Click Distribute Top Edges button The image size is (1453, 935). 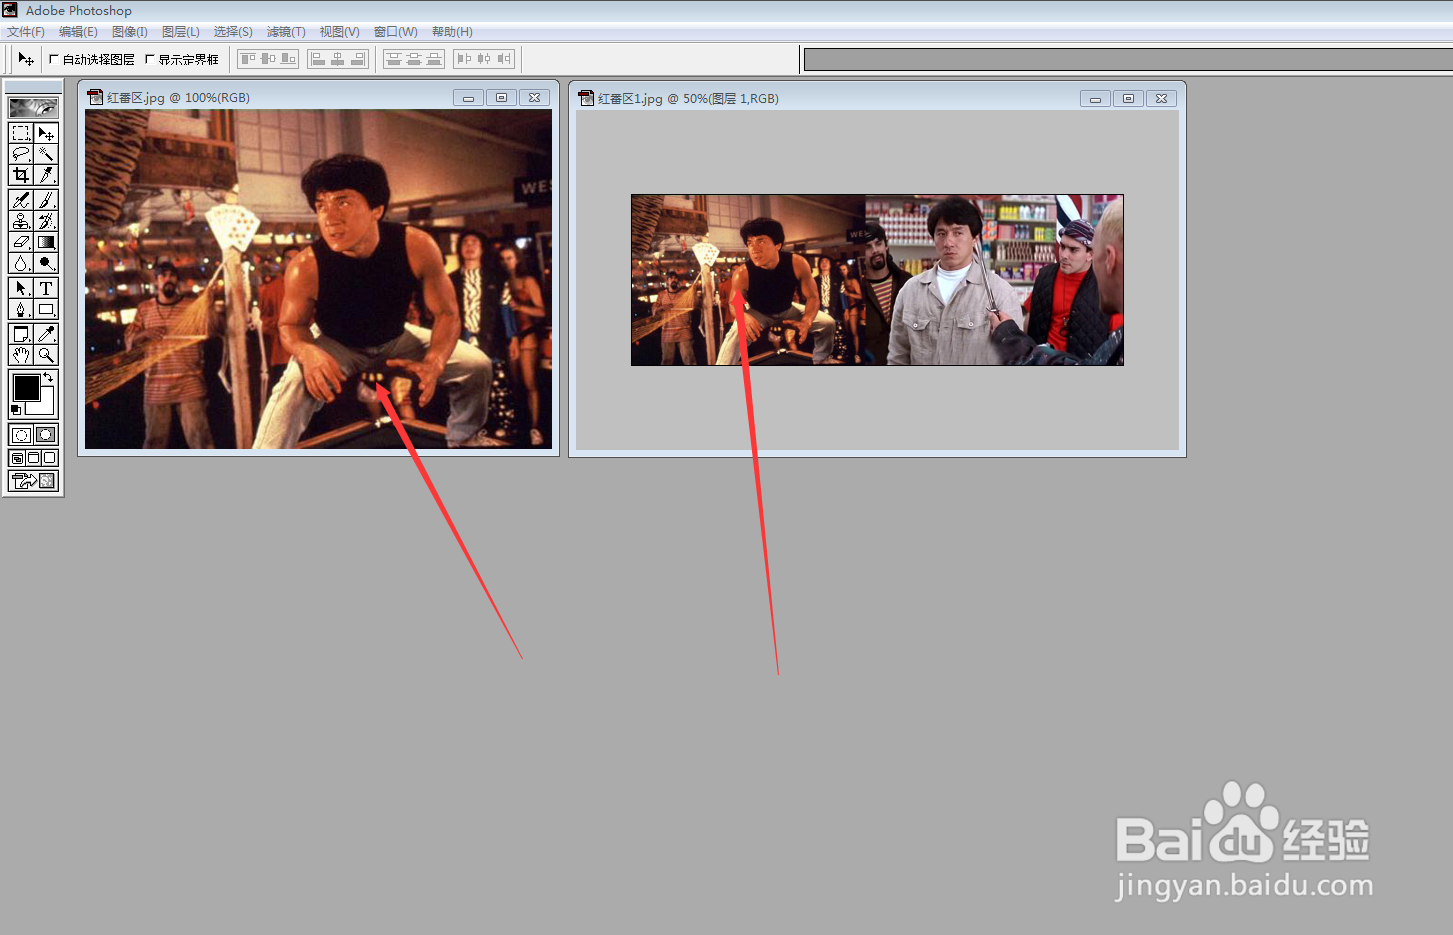394,59
